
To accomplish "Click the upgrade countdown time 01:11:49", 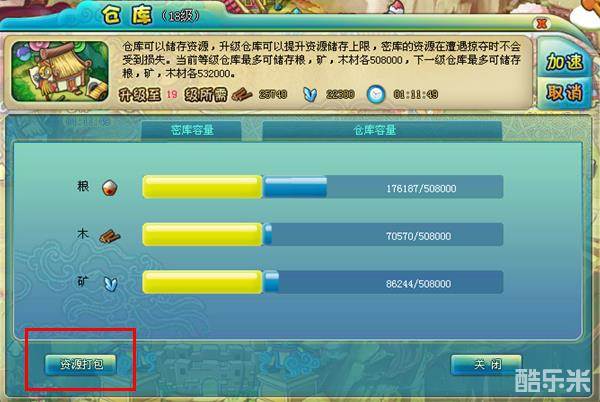I will pos(416,94).
